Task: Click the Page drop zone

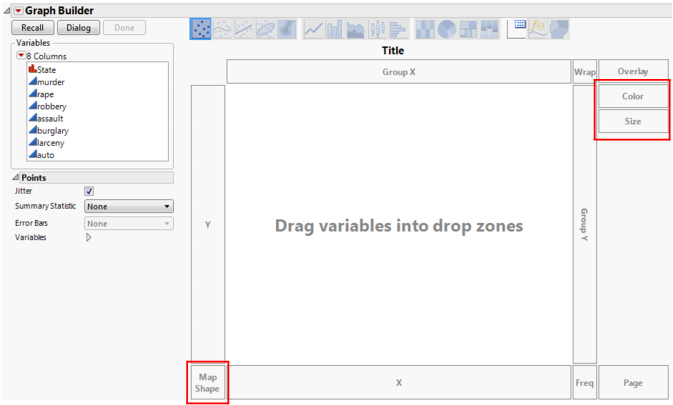Action: (633, 383)
